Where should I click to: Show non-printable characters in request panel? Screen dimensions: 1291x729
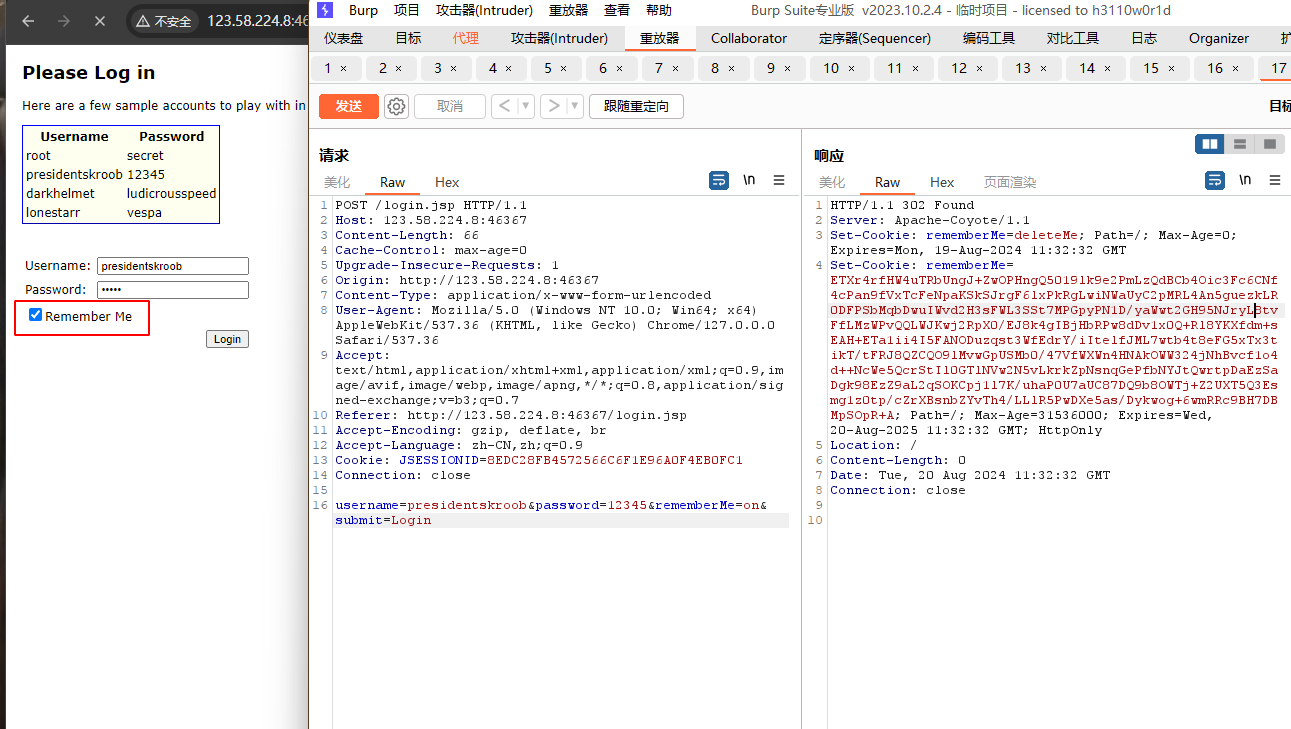[749, 181]
